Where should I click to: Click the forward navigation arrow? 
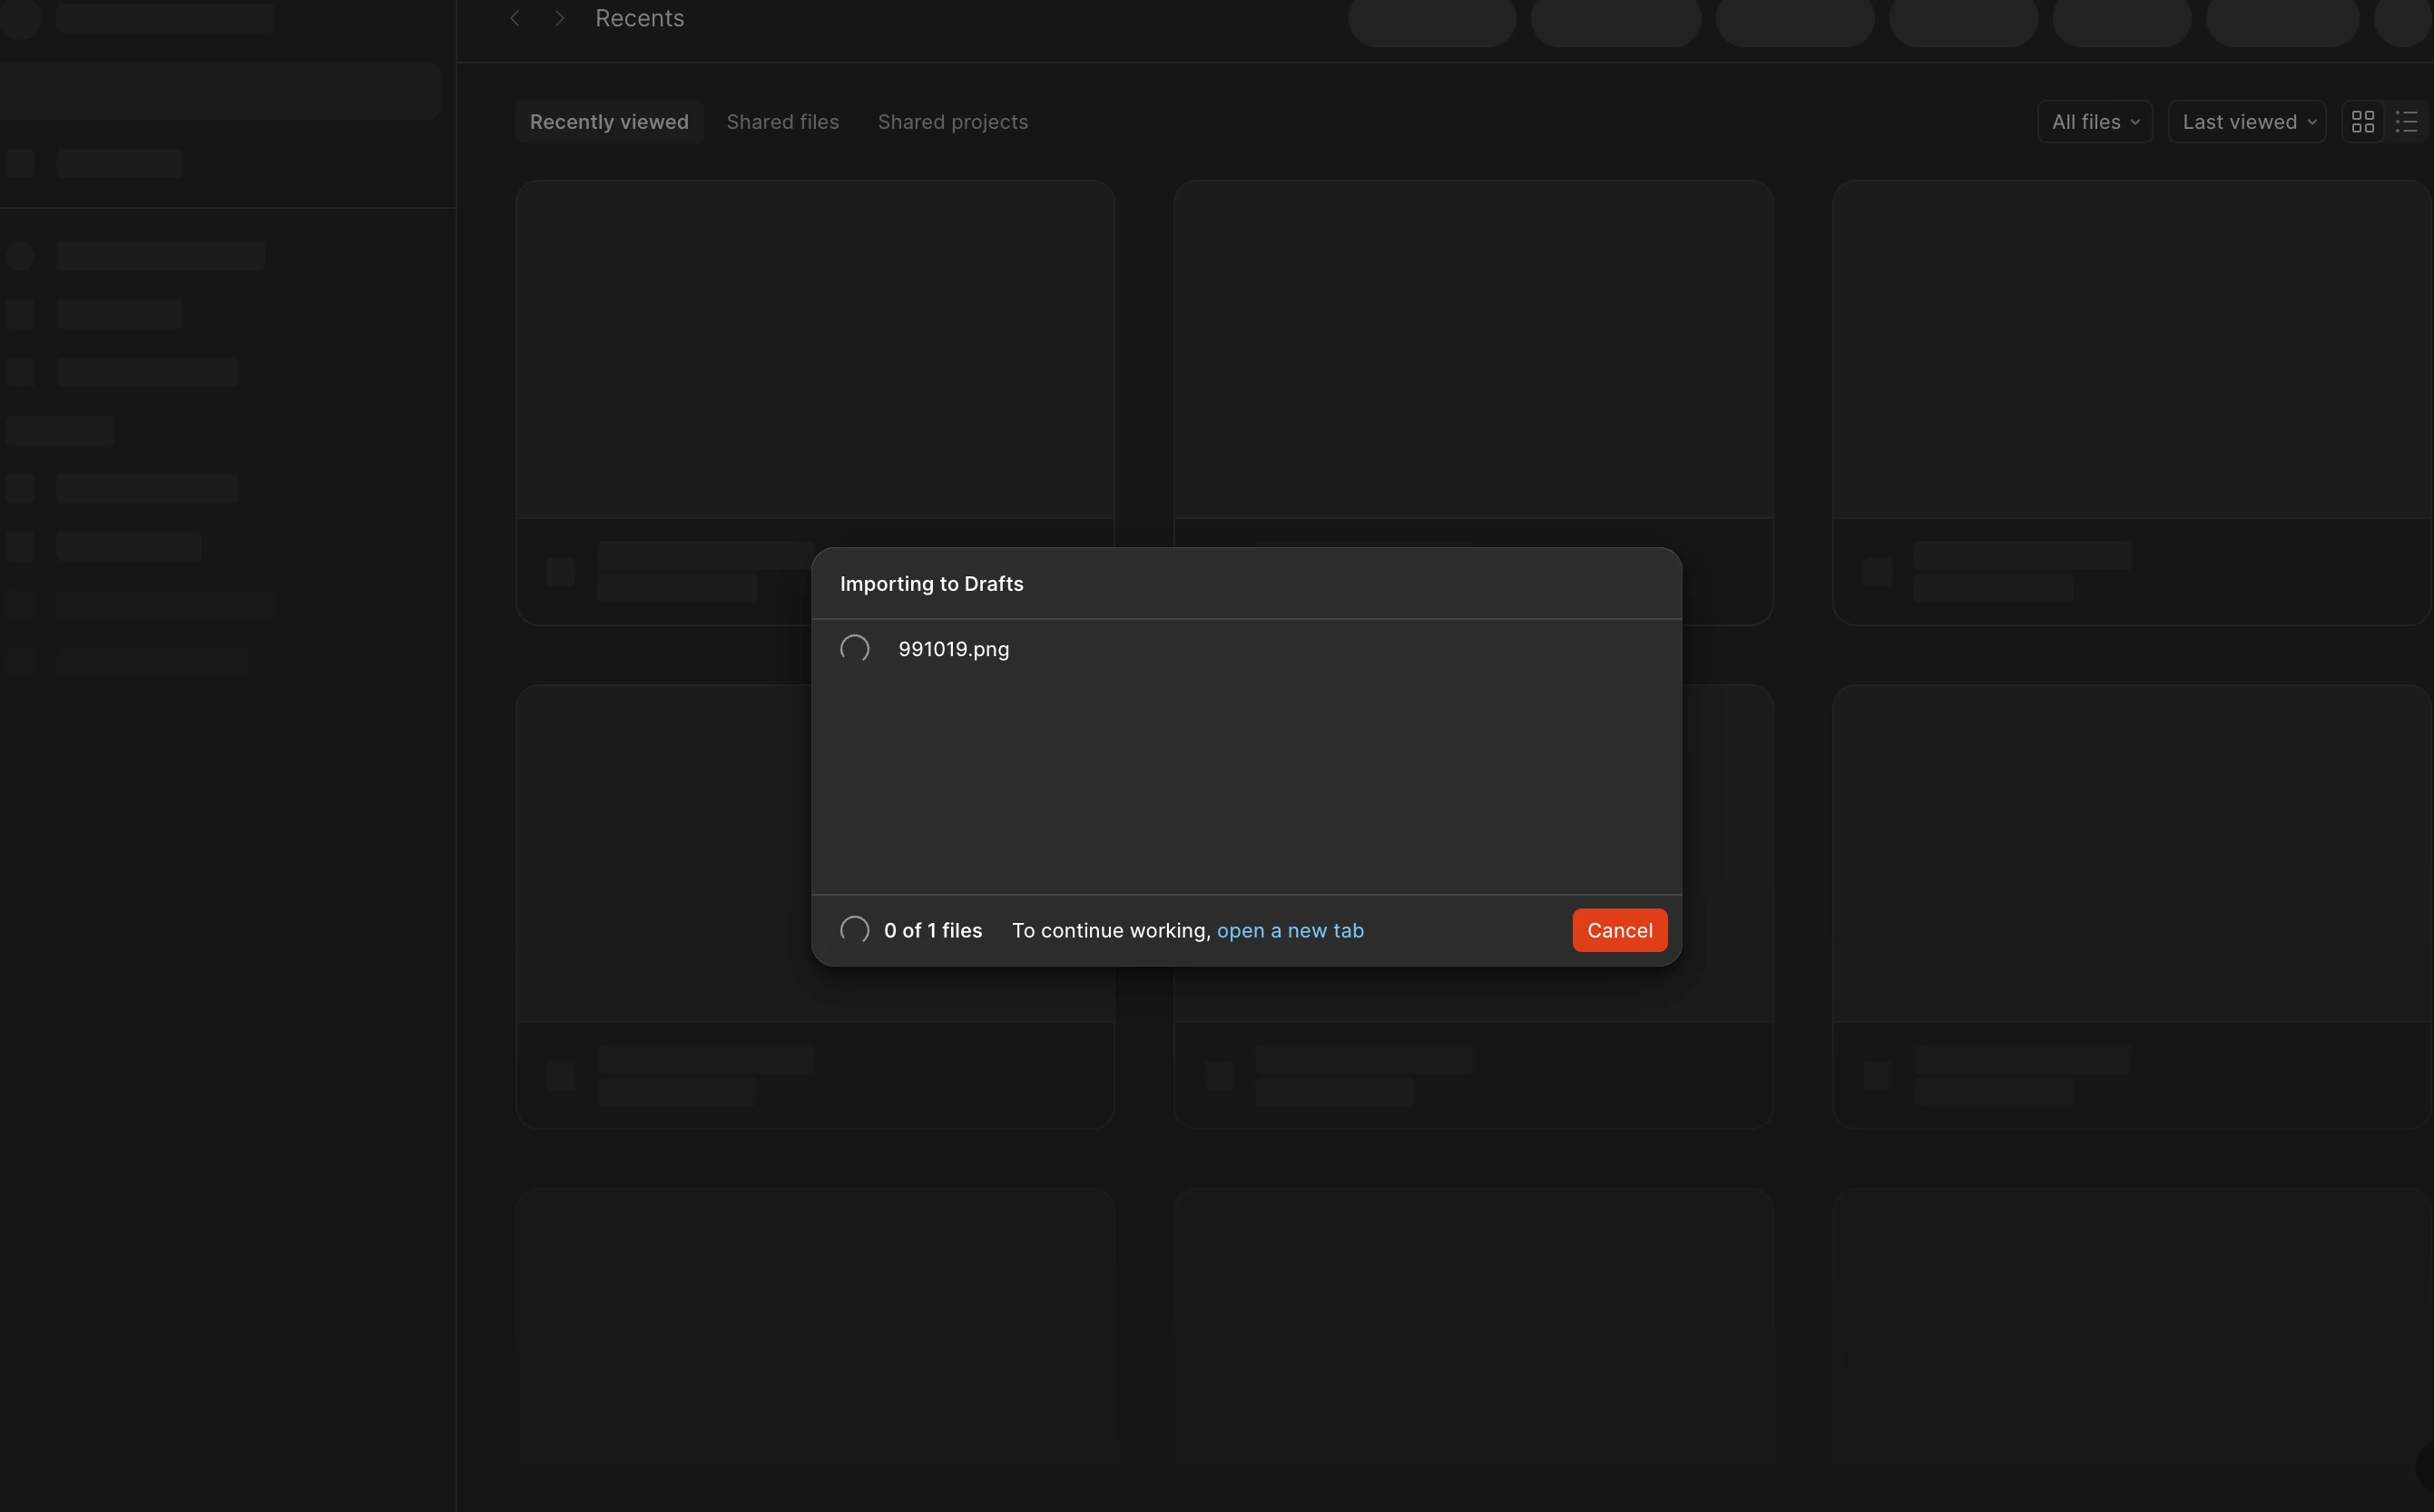click(560, 18)
